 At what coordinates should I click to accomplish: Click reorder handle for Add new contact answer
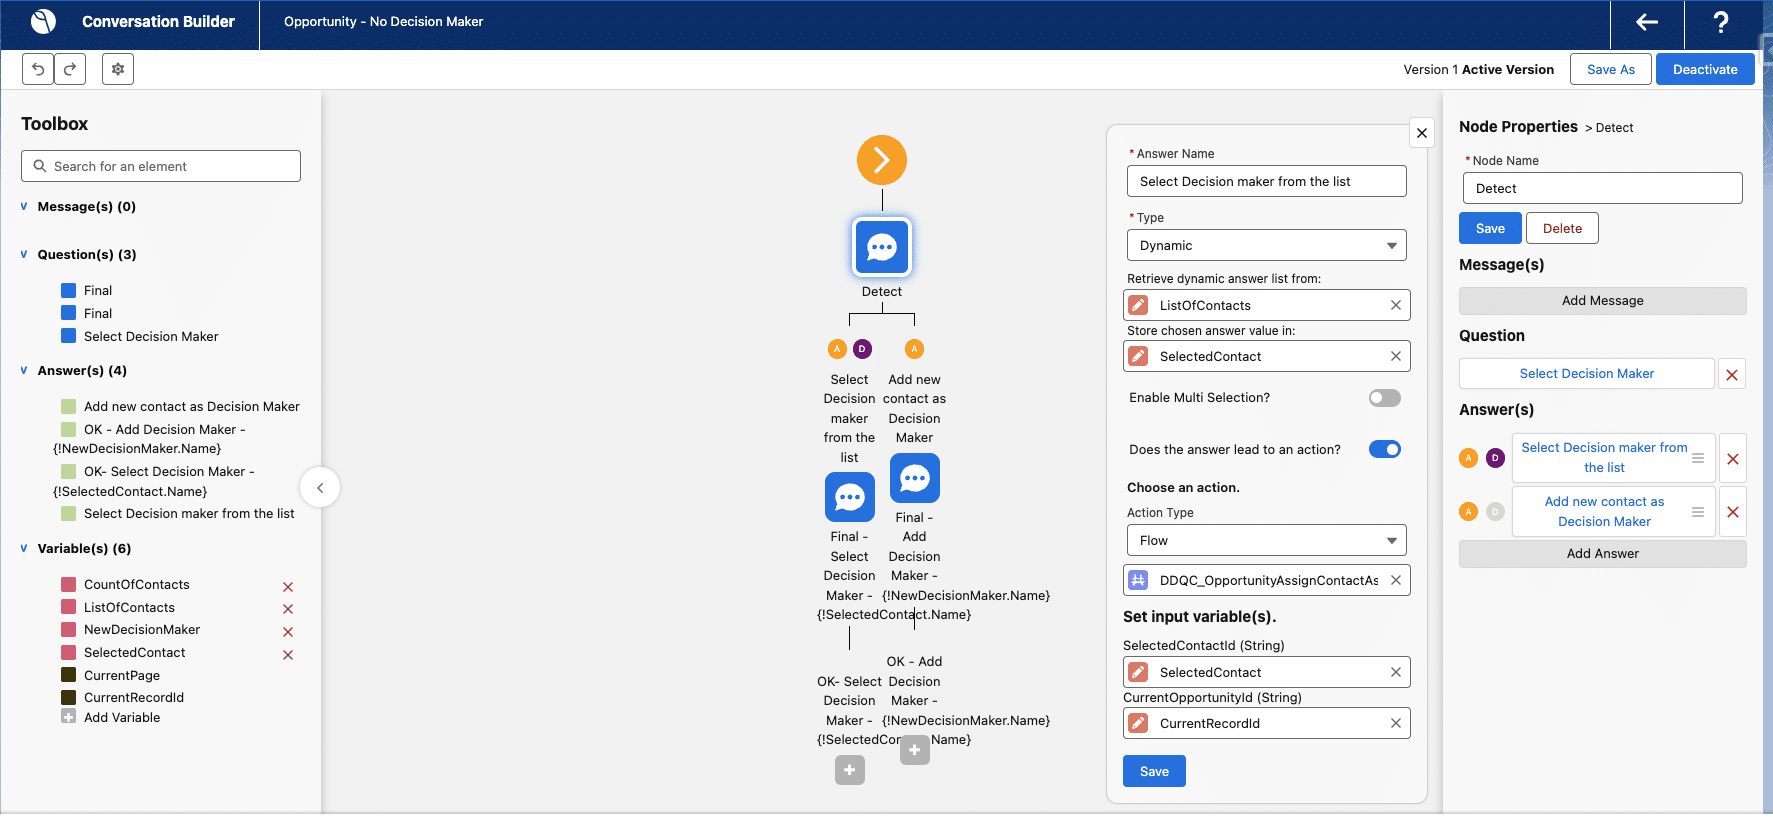(1698, 512)
